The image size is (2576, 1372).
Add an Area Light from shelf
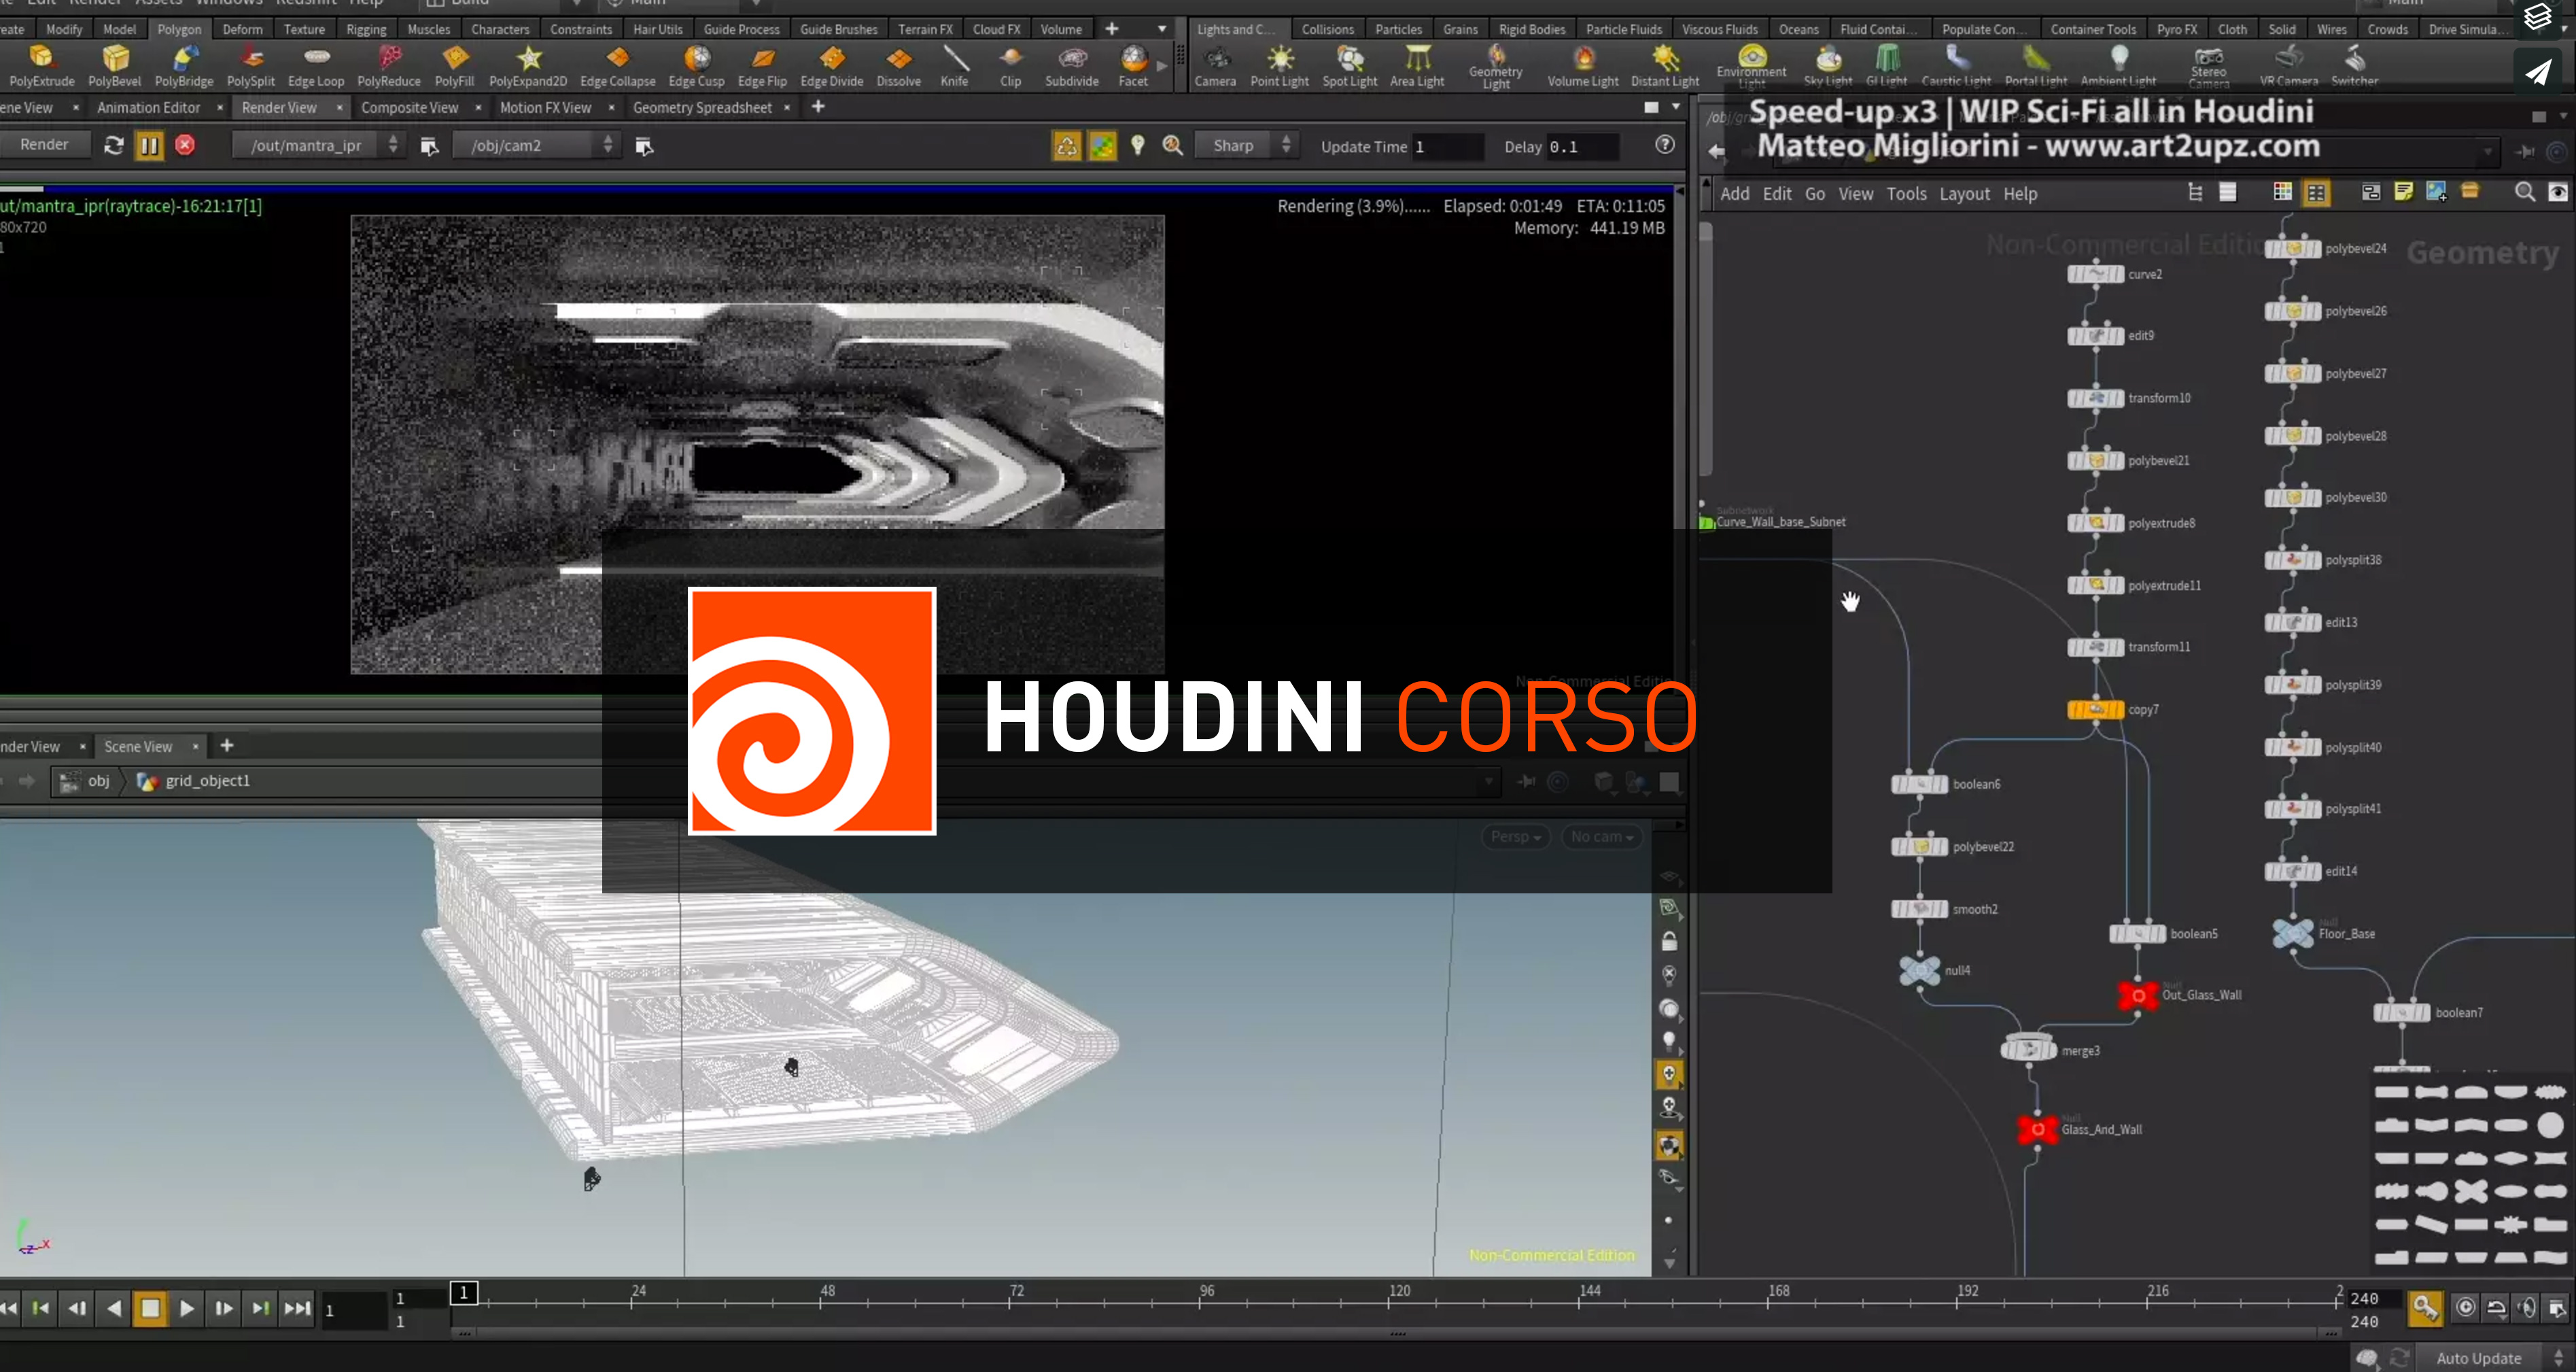[1417, 66]
